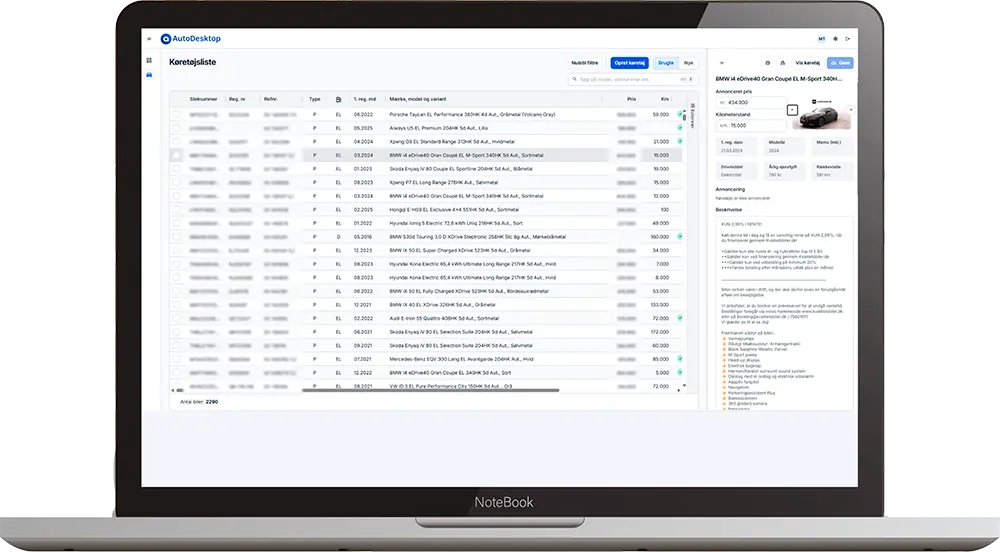This screenshot has height=552, width=1000.
Task: Tick checkbox on Xpeng P7 row
Action: (x=177, y=182)
